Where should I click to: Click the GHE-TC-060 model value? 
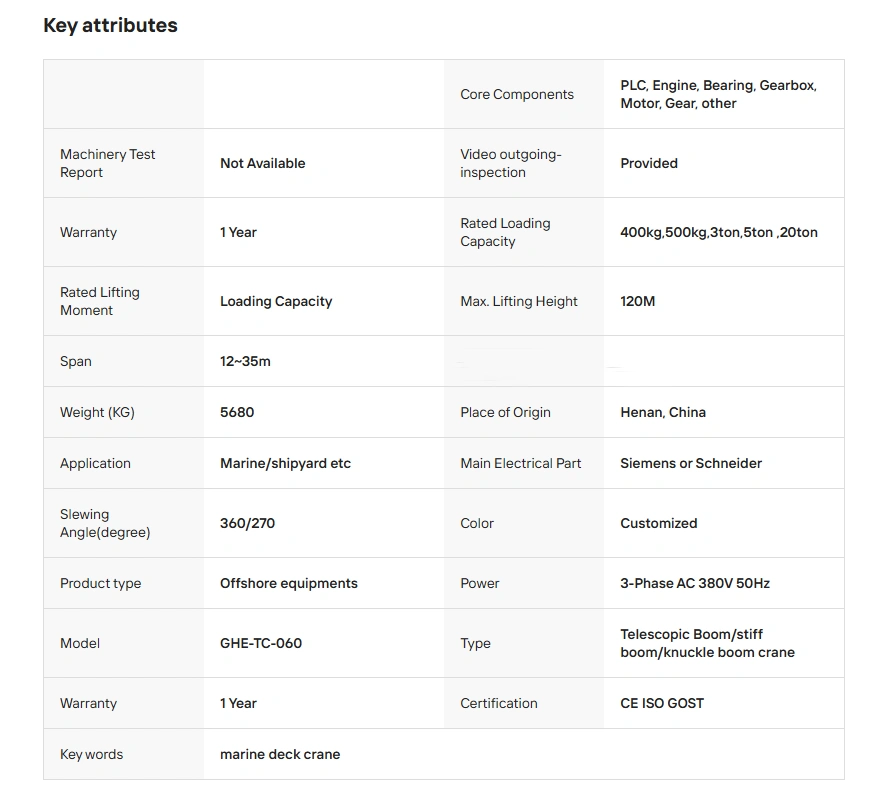coord(261,643)
